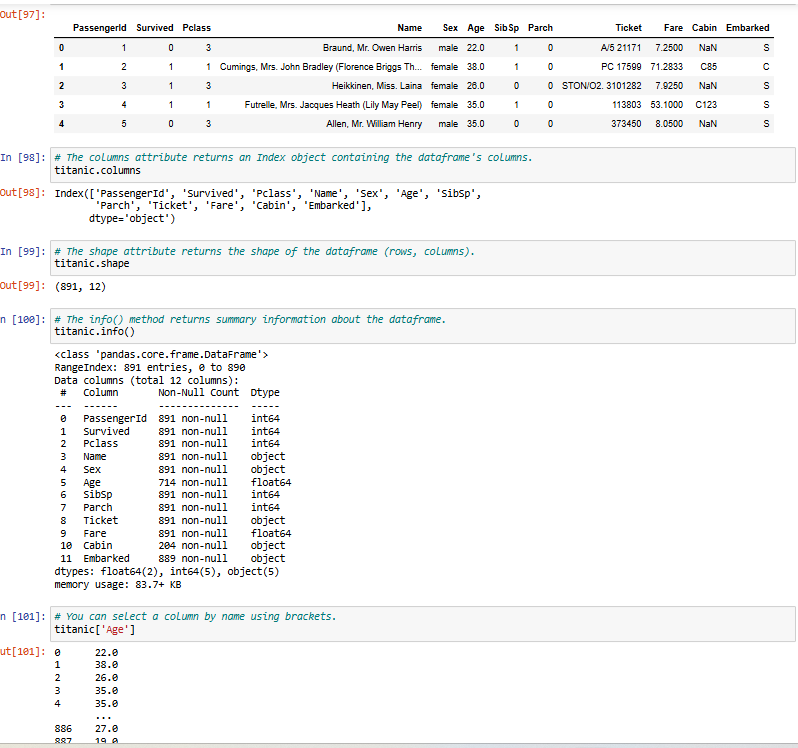Click the comment about selecting a column by name
The width and height of the screenshot is (798, 748).
pyautogui.click(x=195, y=616)
